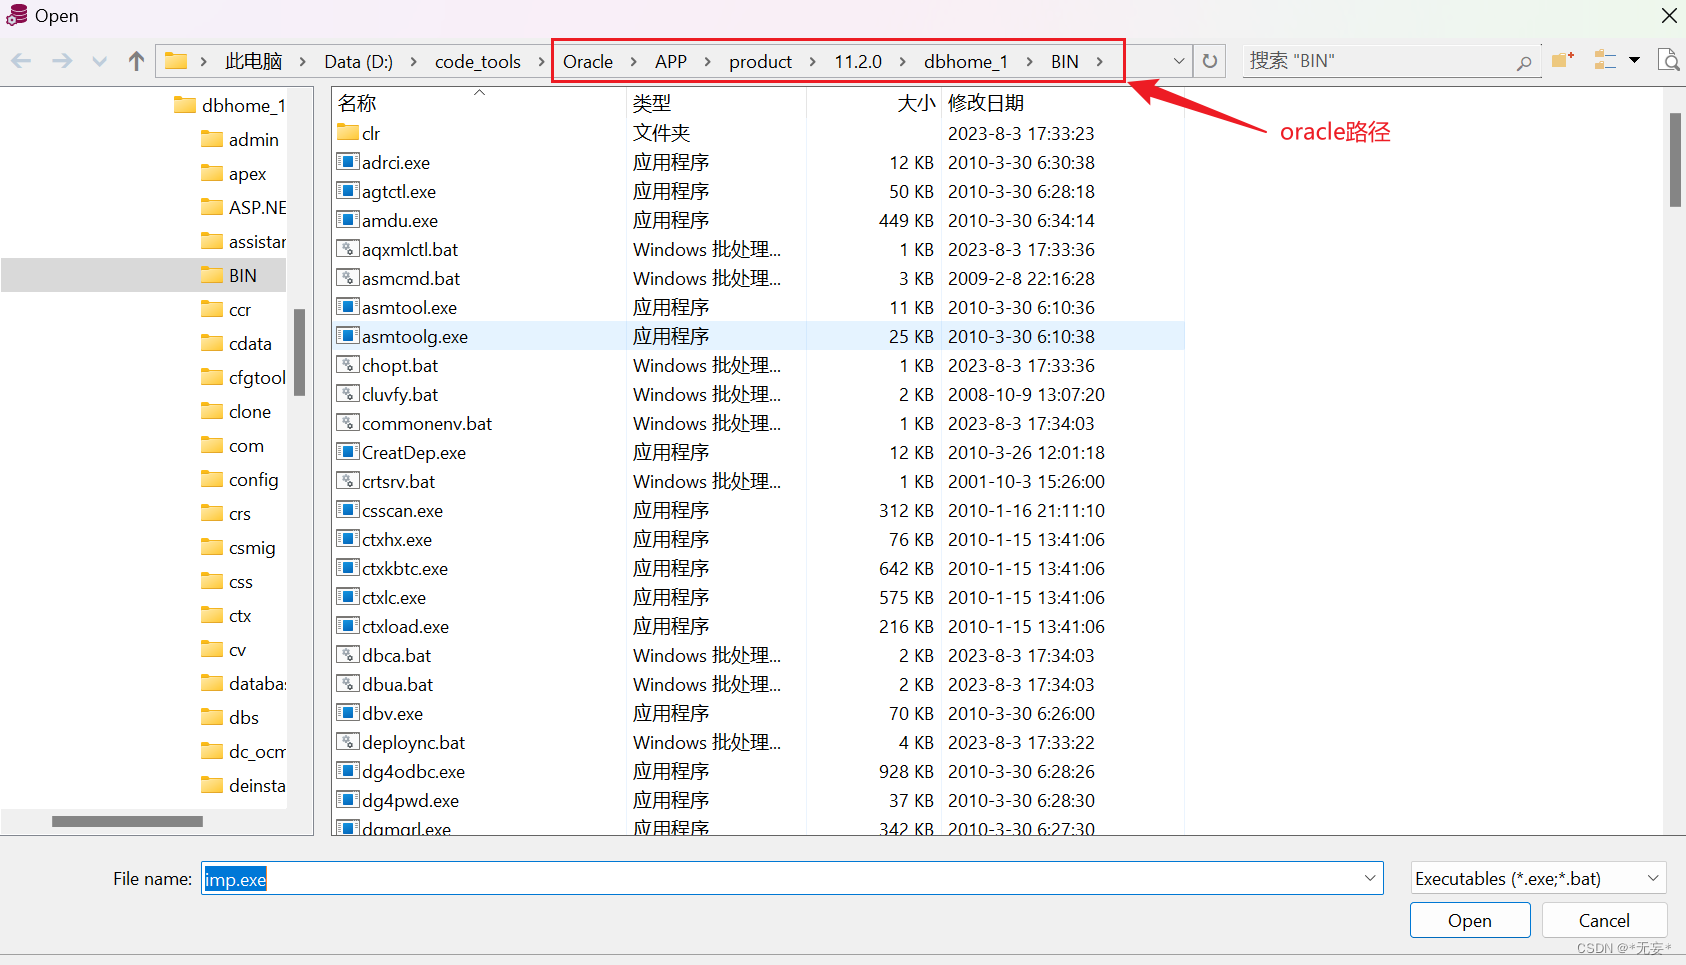Sort files by 修改日期 column
This screenshot has width=1686, height=965.
(x=987, y=101)
